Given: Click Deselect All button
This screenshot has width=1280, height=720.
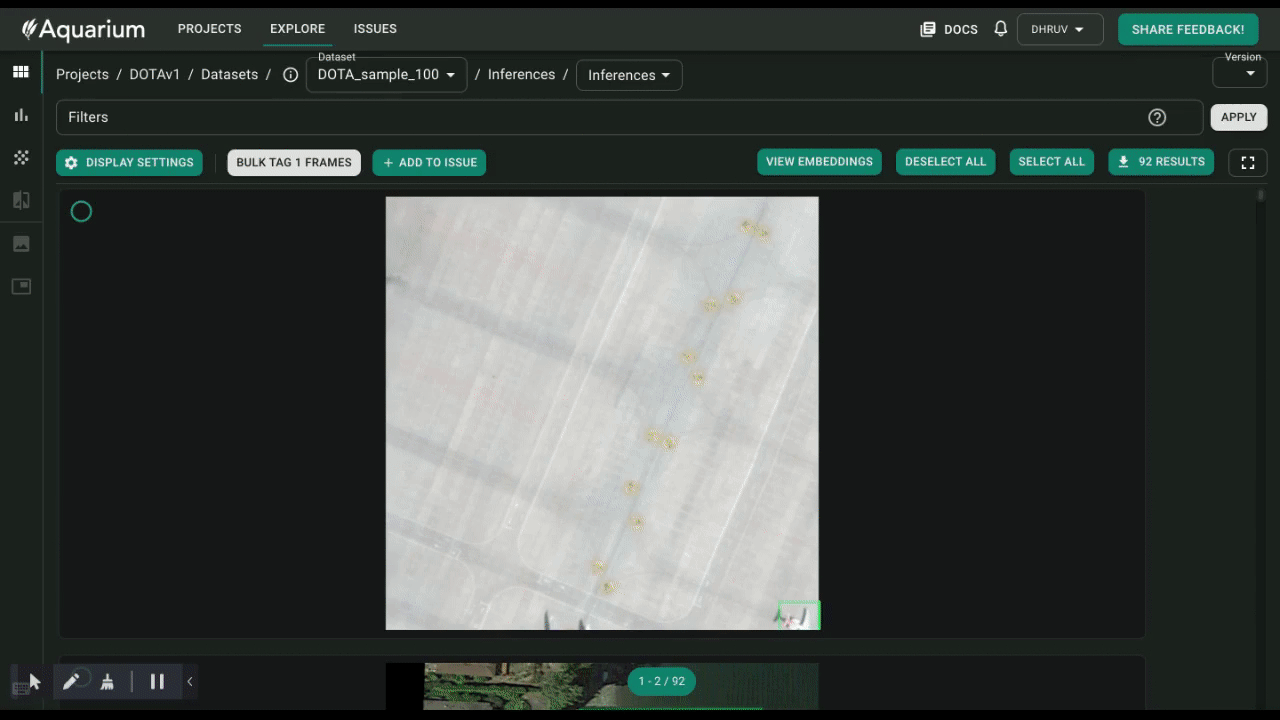Looking at the screenshot, I should pyautogui.click(x=945, y=162).
